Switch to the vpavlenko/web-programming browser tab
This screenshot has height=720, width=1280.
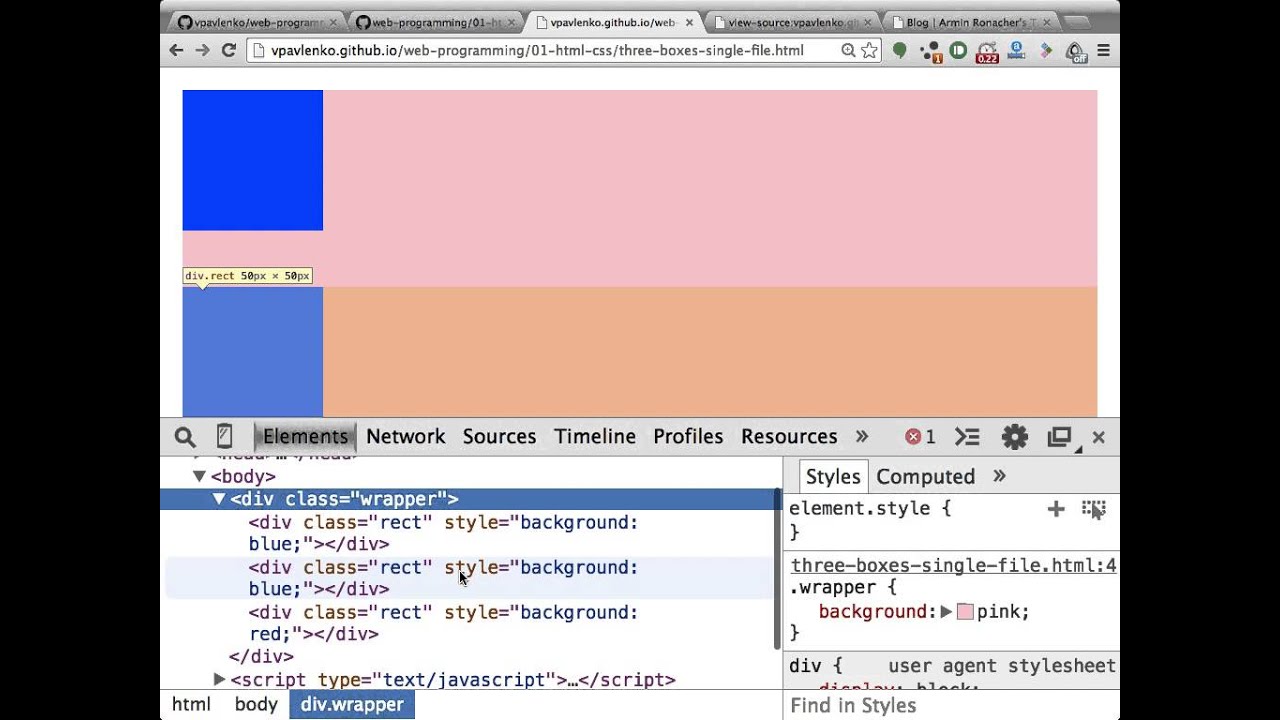pyautogui.click(x=256, y=22)
